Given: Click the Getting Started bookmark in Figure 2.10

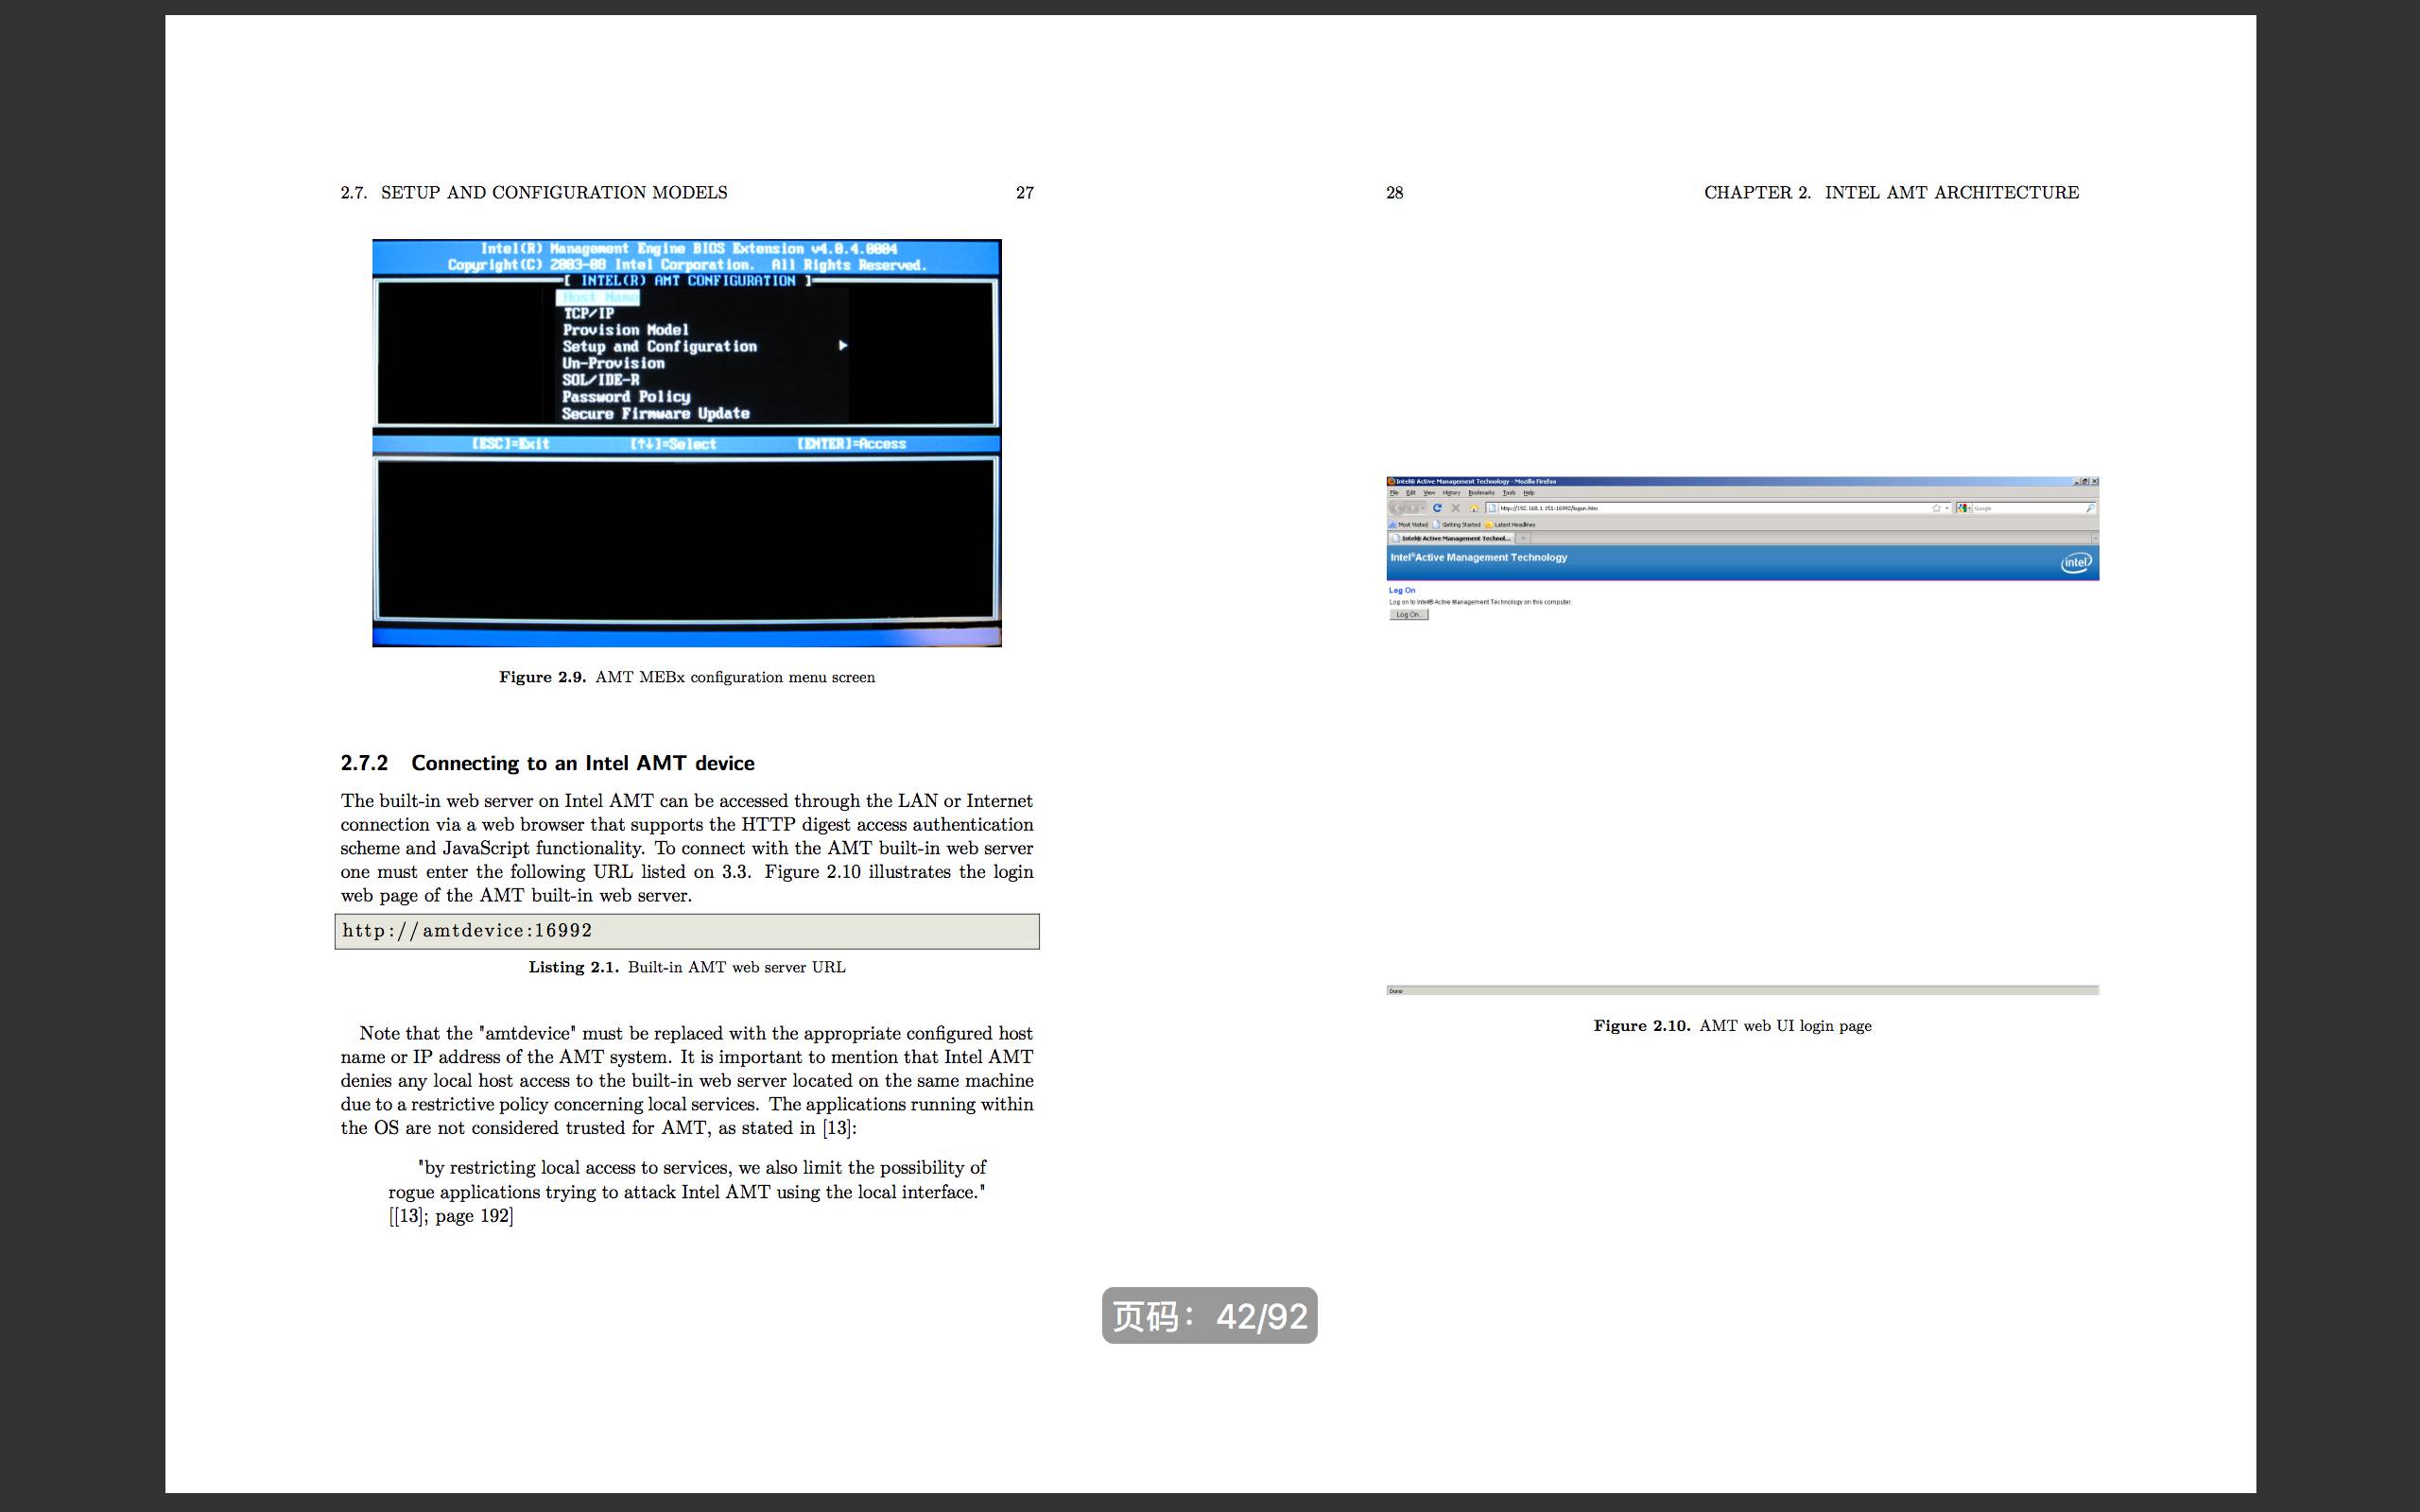Looking at the screenshot, I should [x=1457, y=525].
